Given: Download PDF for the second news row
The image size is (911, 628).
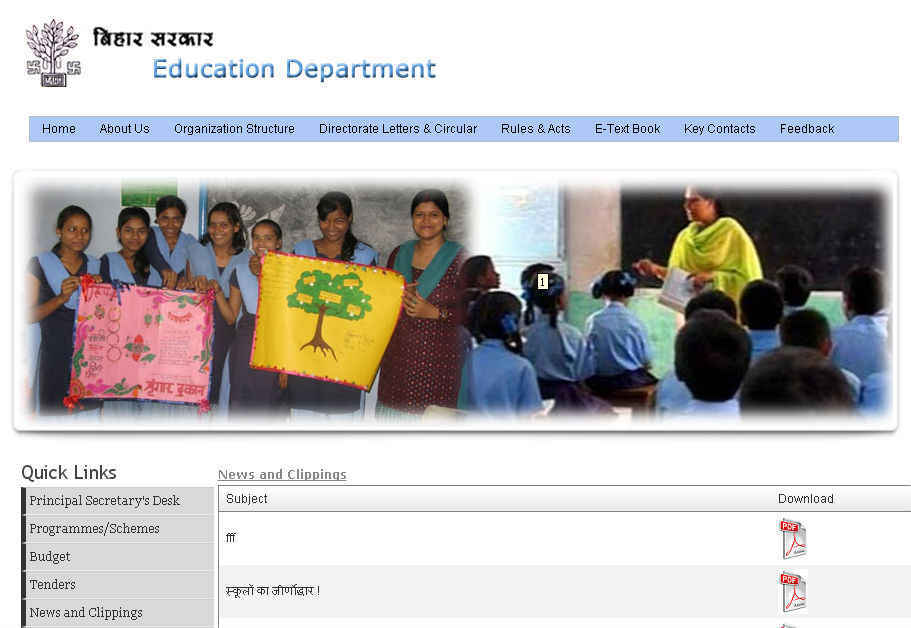Looking at the screenshot, I should pos(792,591).
